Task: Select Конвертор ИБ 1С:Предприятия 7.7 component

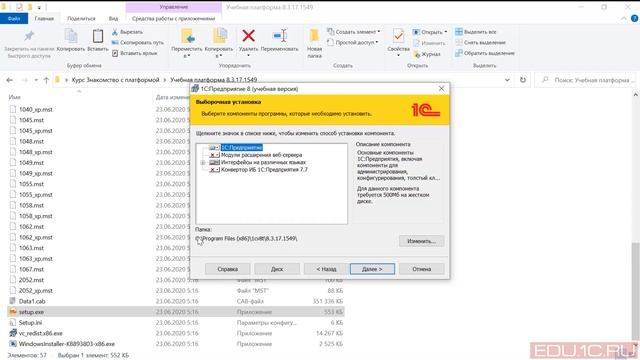Action: click(264, 169)
